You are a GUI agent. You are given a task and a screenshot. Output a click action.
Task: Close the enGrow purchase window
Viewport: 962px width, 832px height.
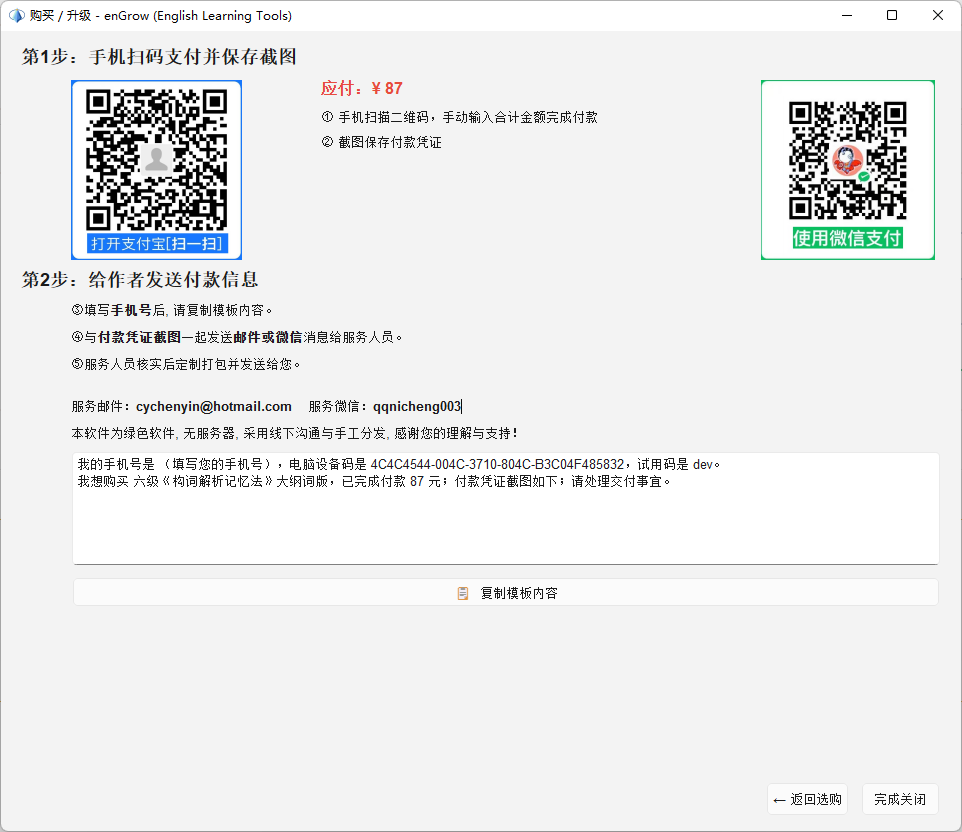pyautogui.click(x=937, y=15)
